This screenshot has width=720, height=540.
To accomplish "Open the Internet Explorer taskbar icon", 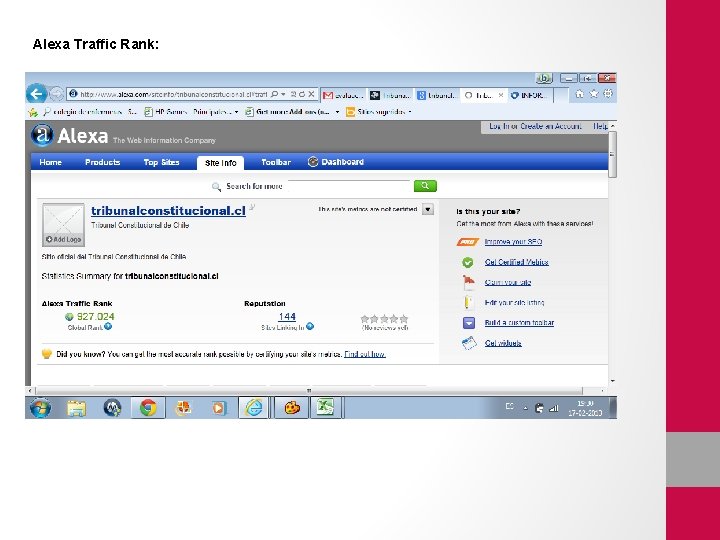I will 253,408.
